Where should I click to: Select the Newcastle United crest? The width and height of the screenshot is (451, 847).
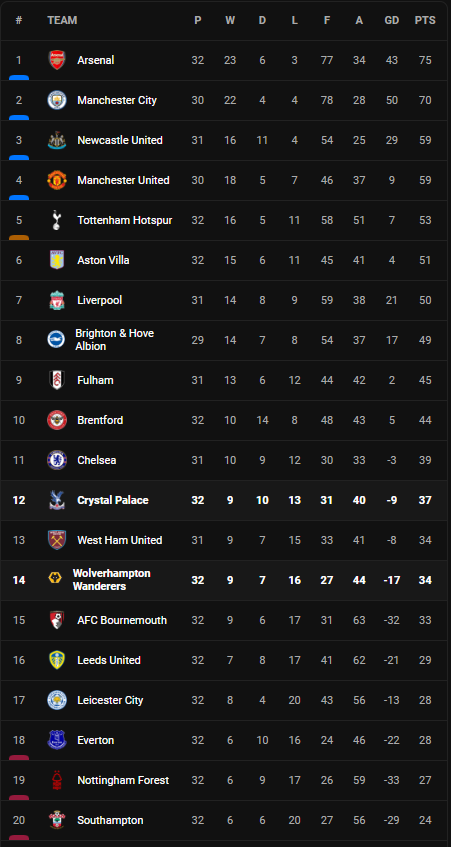click(57, 140)
